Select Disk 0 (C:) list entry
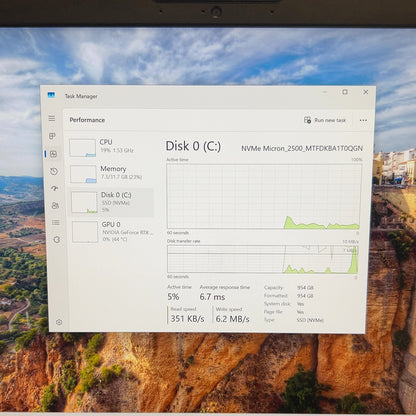 pyautogui.click(x=111, y=202)
